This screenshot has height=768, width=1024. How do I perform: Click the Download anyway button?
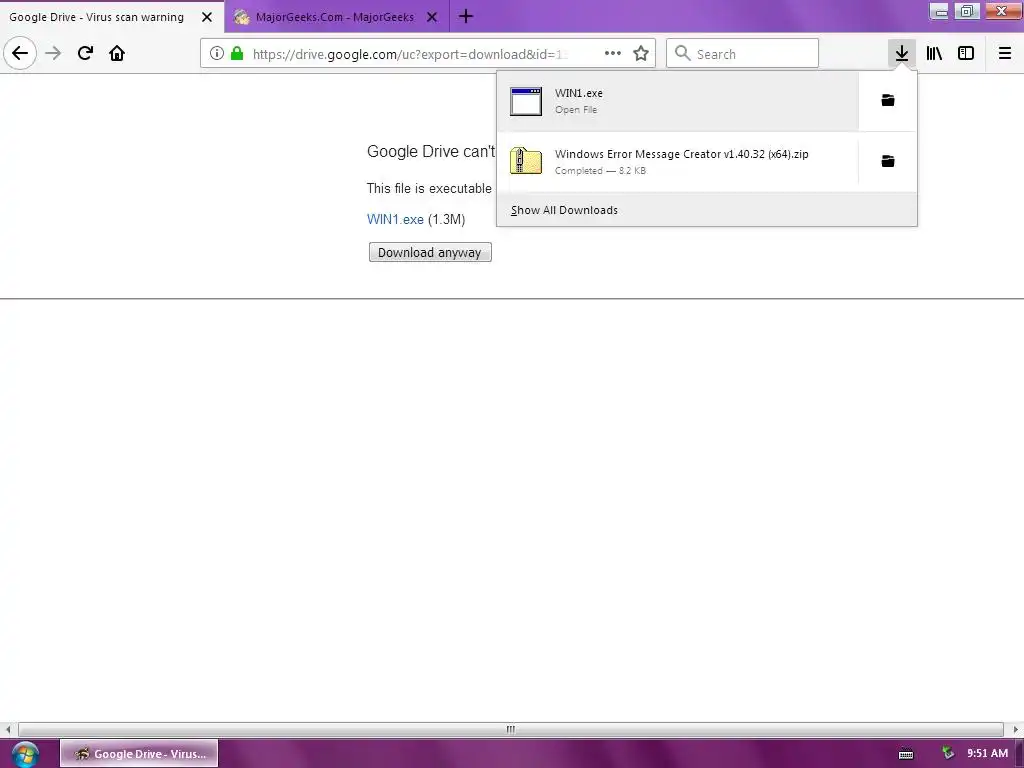click(430, 252)
